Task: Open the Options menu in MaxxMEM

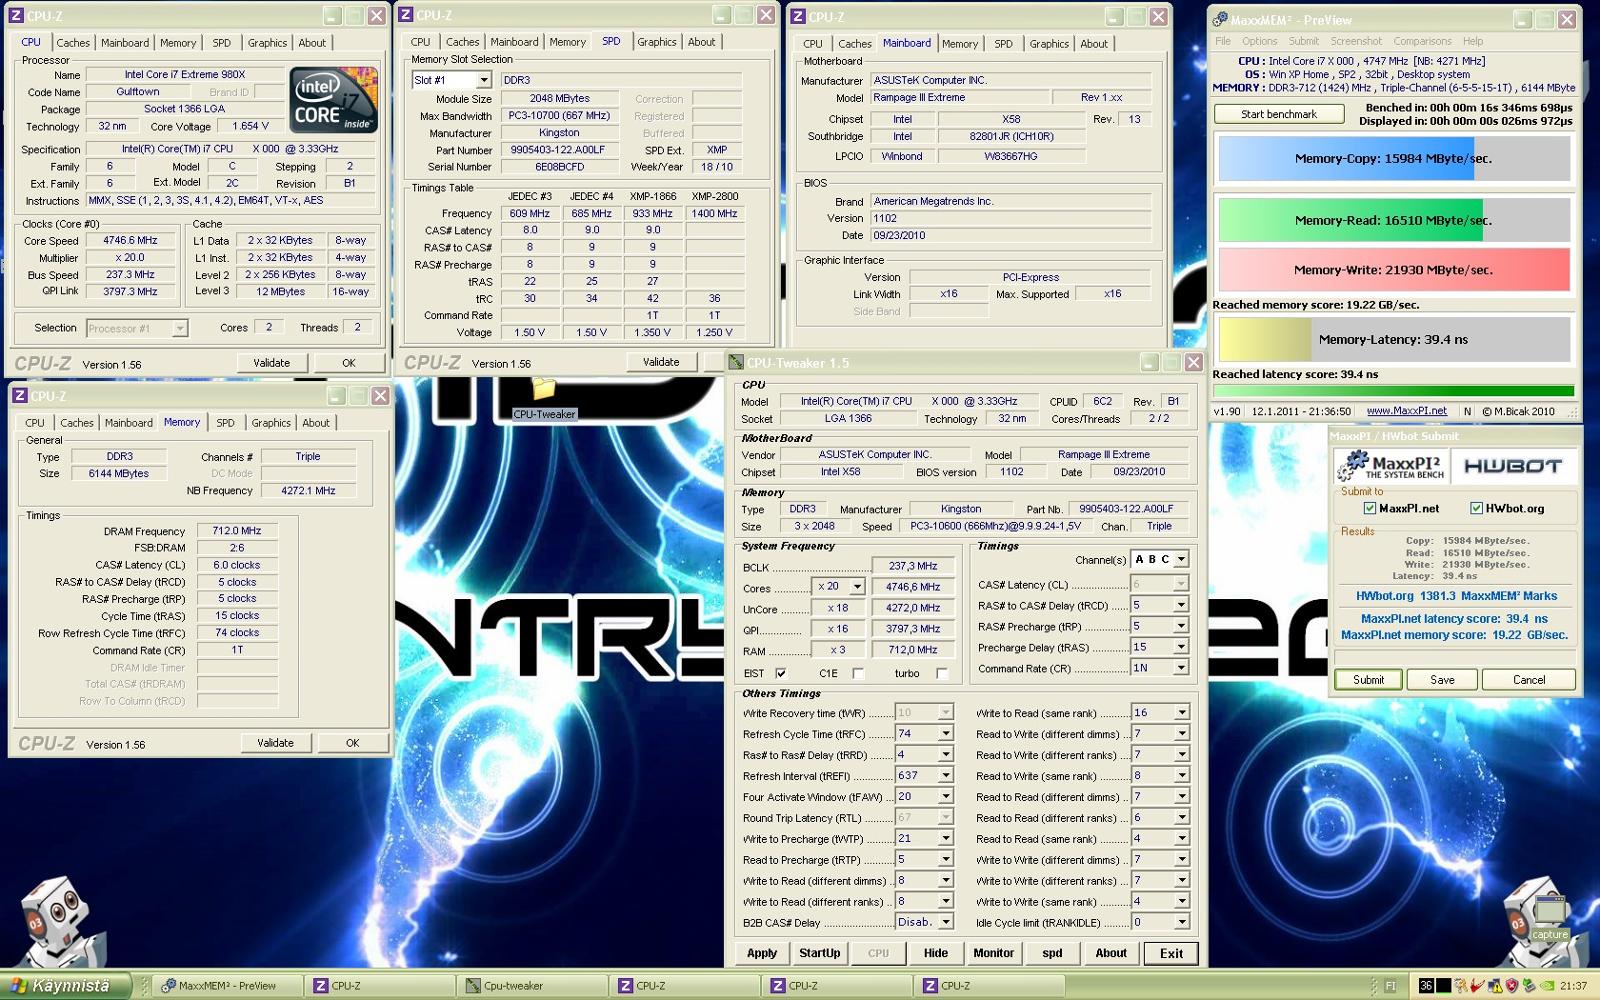Action: coord(1260,42)
